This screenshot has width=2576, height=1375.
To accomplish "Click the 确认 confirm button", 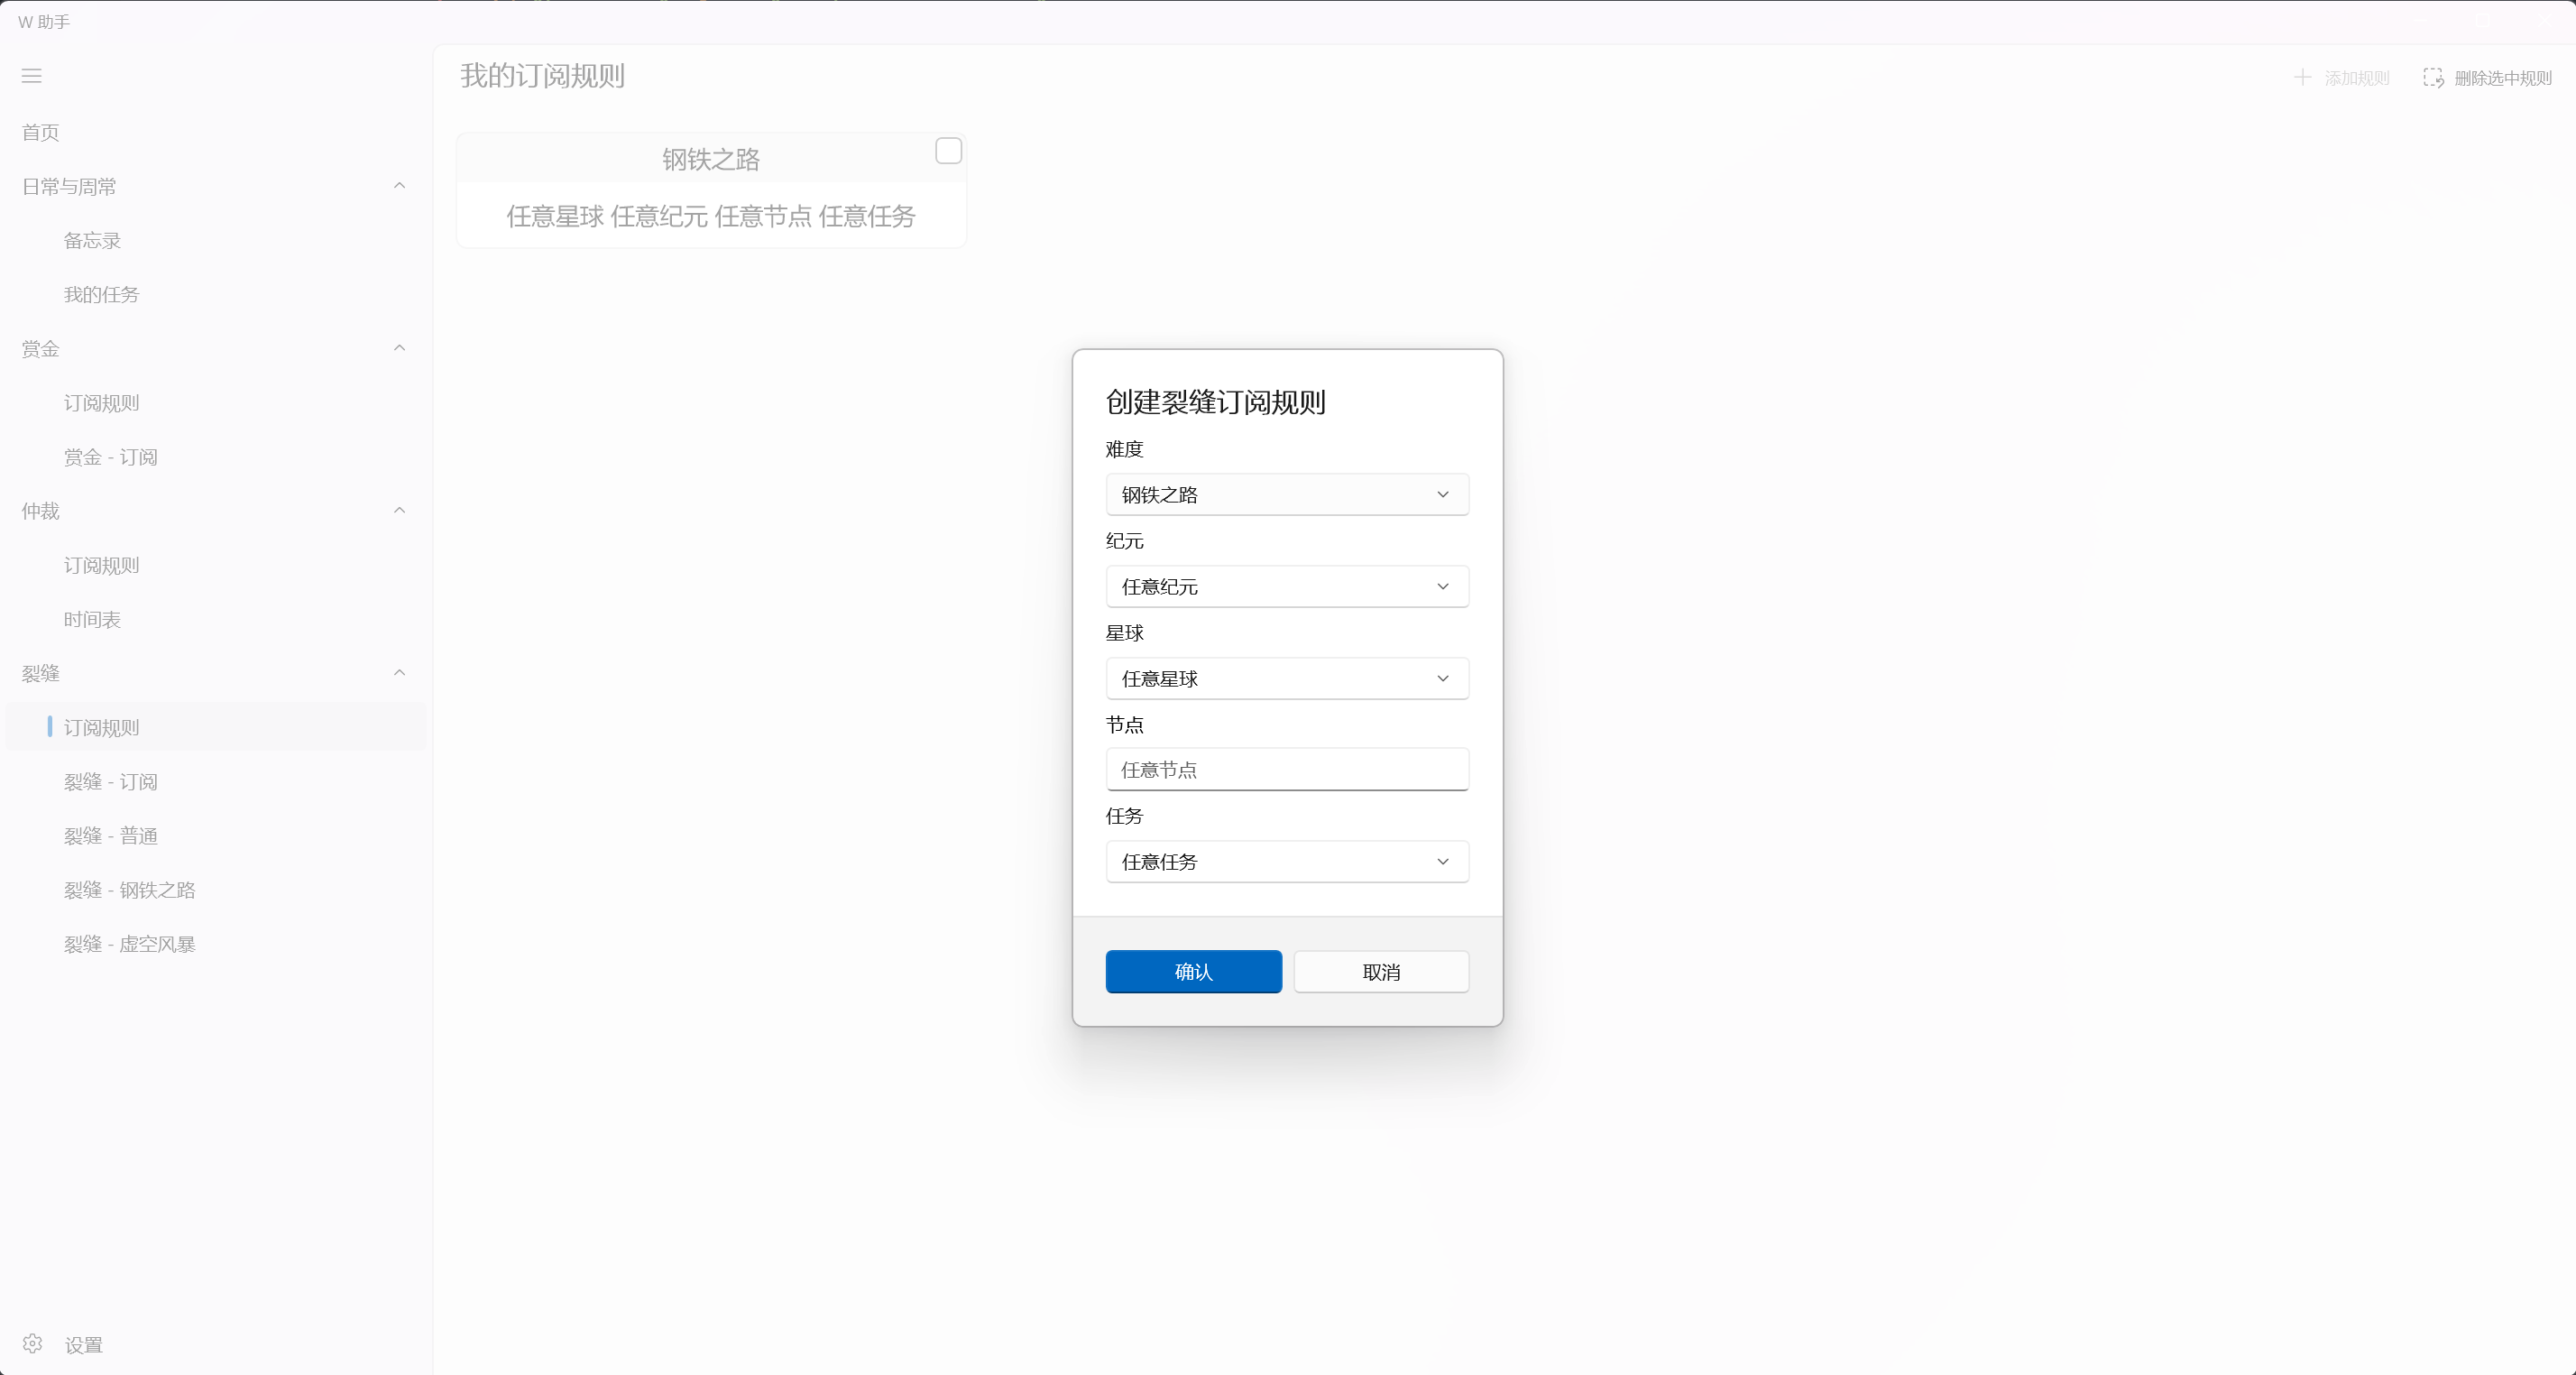I will click(x=1193, y=971).
